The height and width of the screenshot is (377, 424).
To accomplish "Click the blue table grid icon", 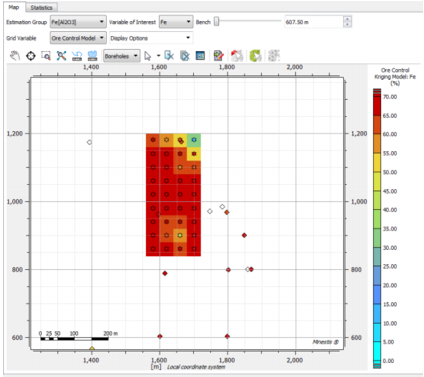I will click(200, 56).
